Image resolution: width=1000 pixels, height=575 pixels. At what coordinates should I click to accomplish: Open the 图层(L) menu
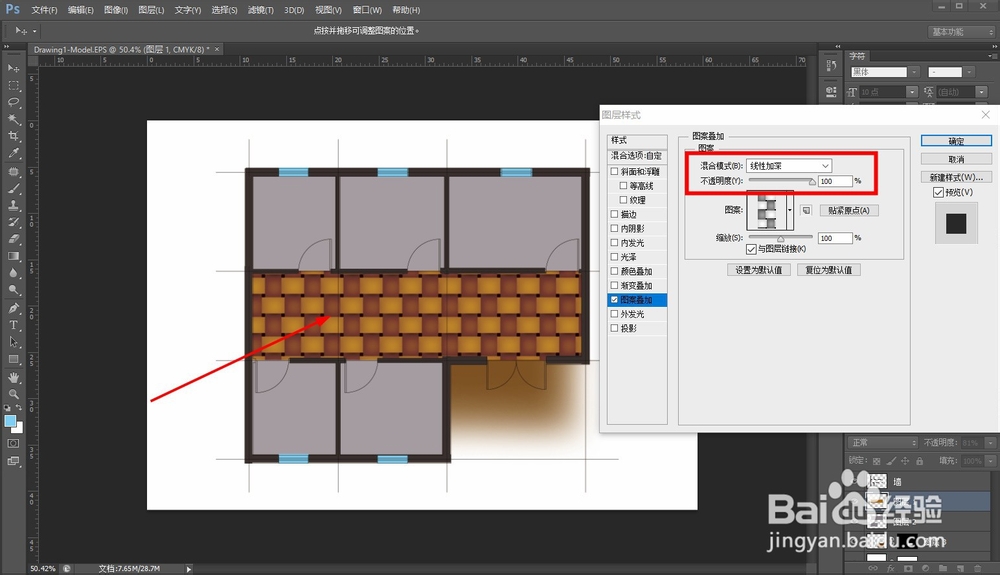[x=151, y=10]
